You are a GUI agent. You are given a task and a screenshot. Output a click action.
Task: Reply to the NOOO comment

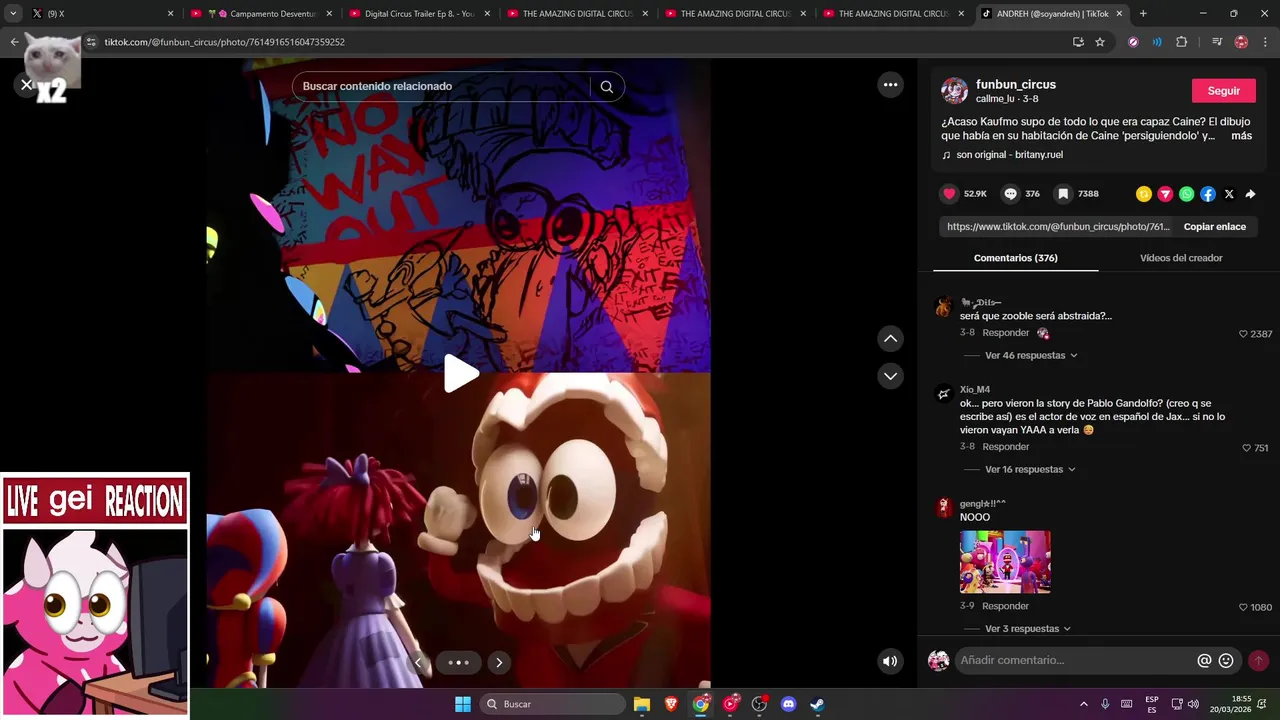coord(1005,606)
